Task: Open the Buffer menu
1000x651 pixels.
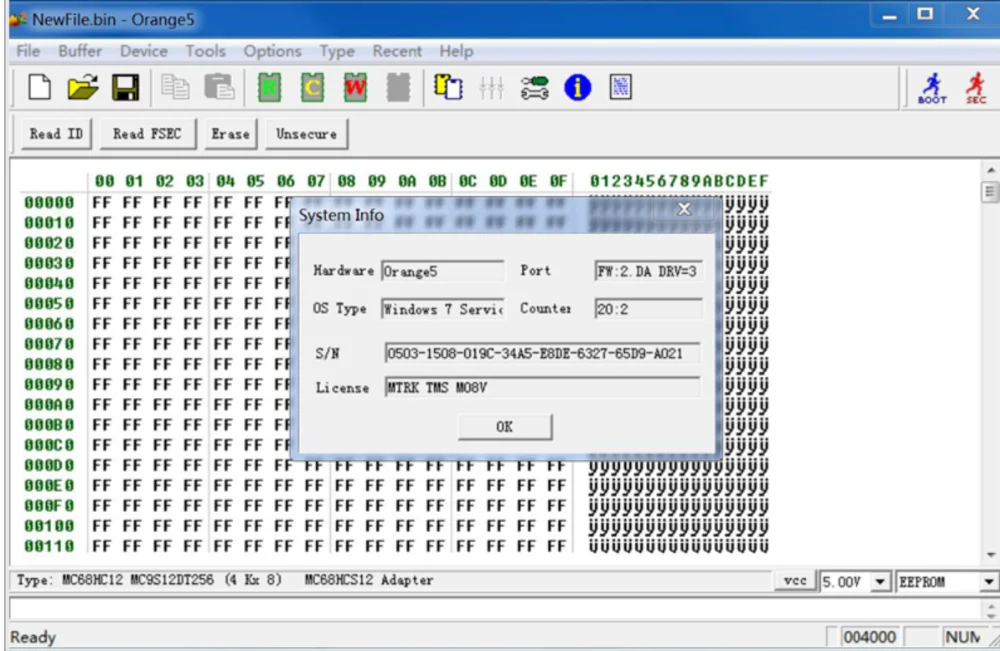Action: (x=80, y=51)
